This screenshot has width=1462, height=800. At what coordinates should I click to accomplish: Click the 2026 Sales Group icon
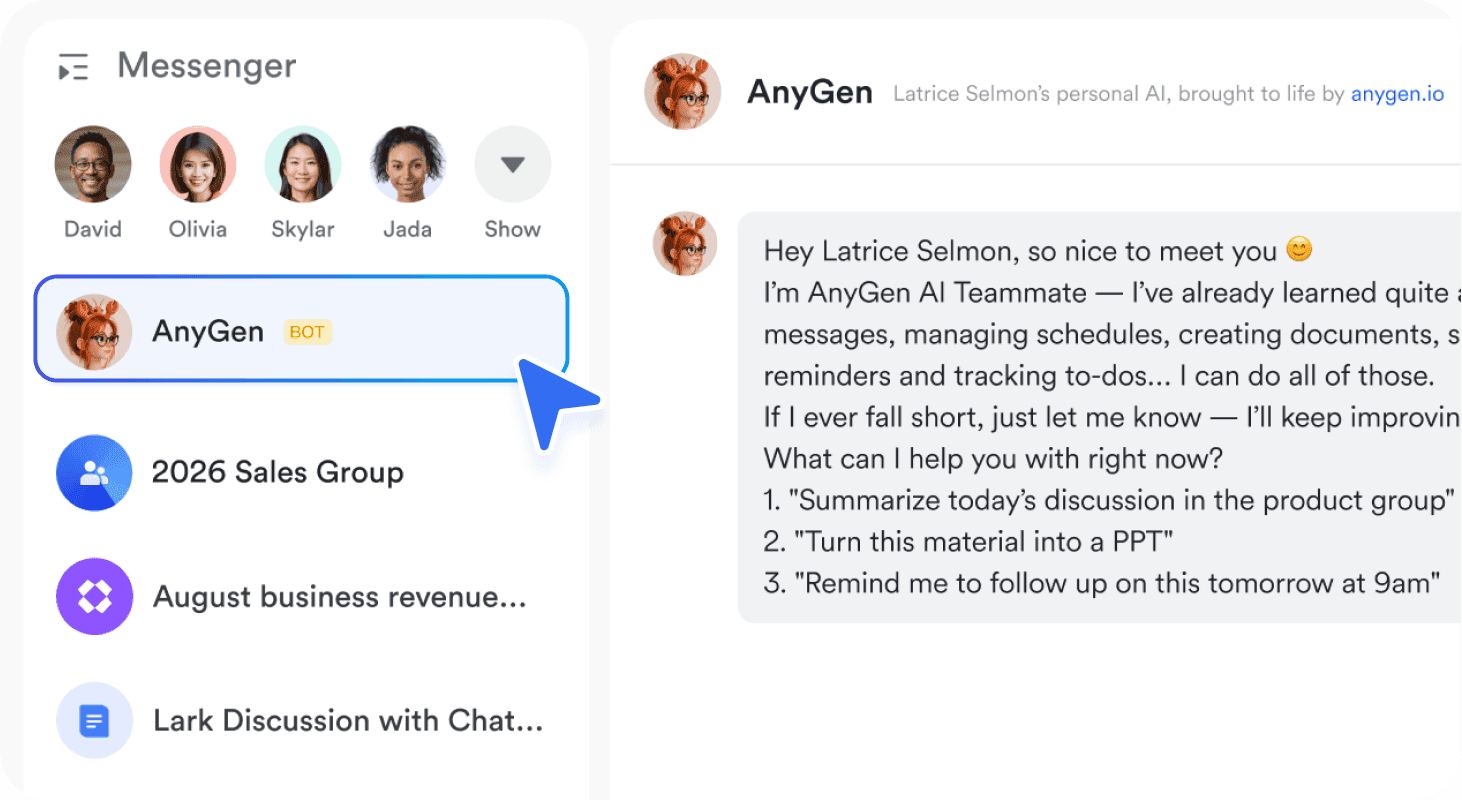pos(95,473)
